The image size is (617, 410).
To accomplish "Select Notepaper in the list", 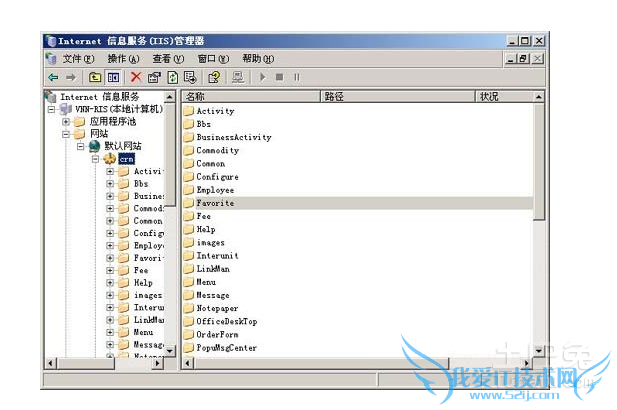I will click(x=217, y=308).
